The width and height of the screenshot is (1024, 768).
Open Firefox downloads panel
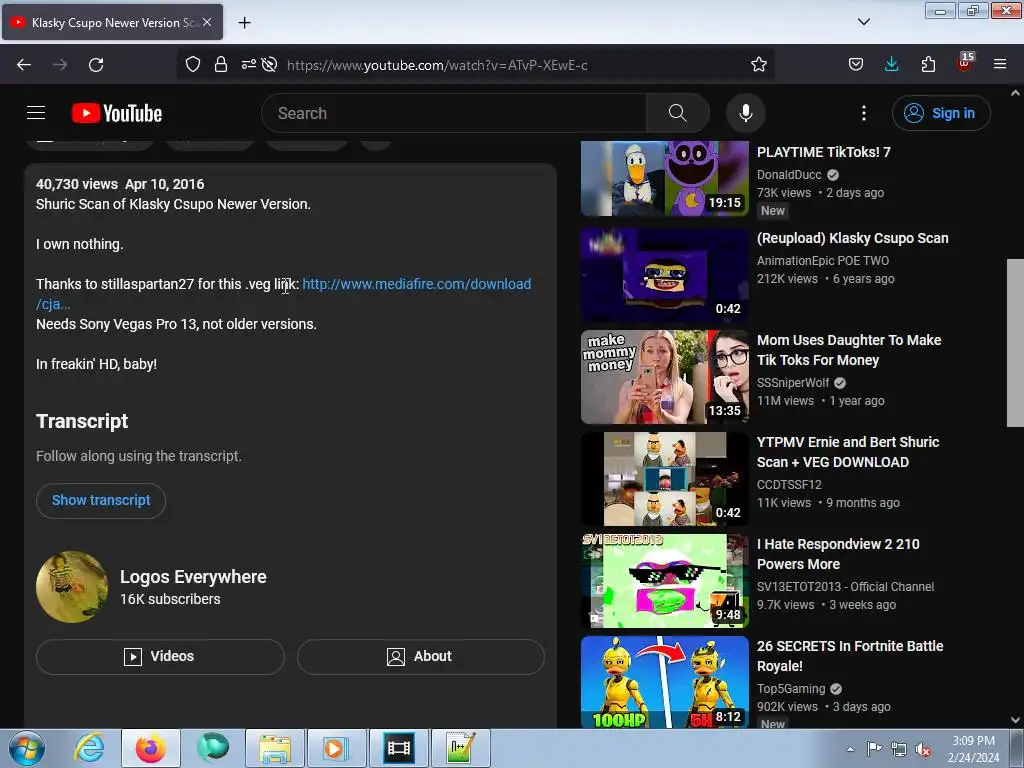tap(891, 65)
